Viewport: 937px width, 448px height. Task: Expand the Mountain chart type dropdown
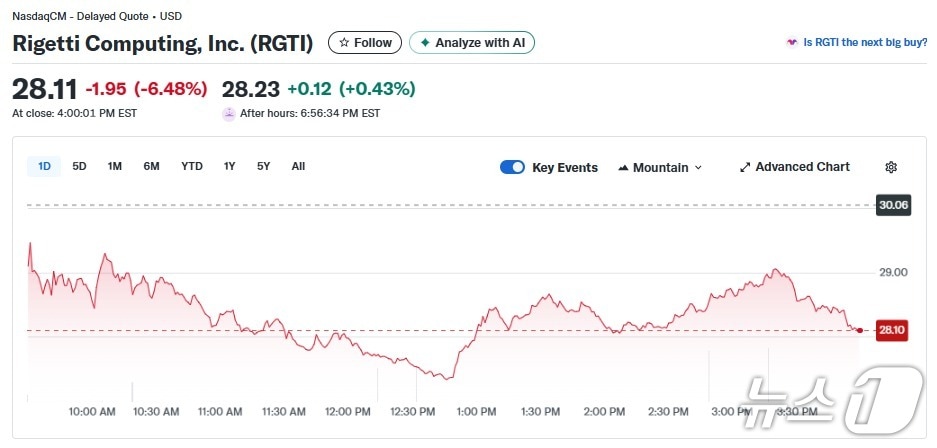pos(697,167)
